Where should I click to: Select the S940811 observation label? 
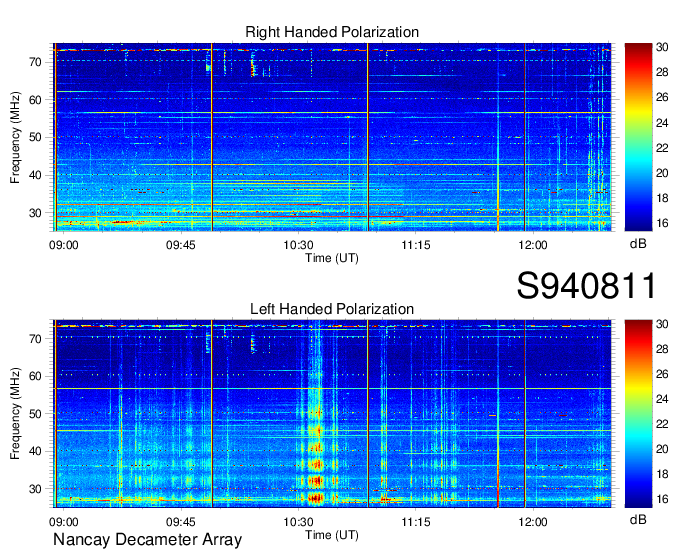(x=586, y=285)
